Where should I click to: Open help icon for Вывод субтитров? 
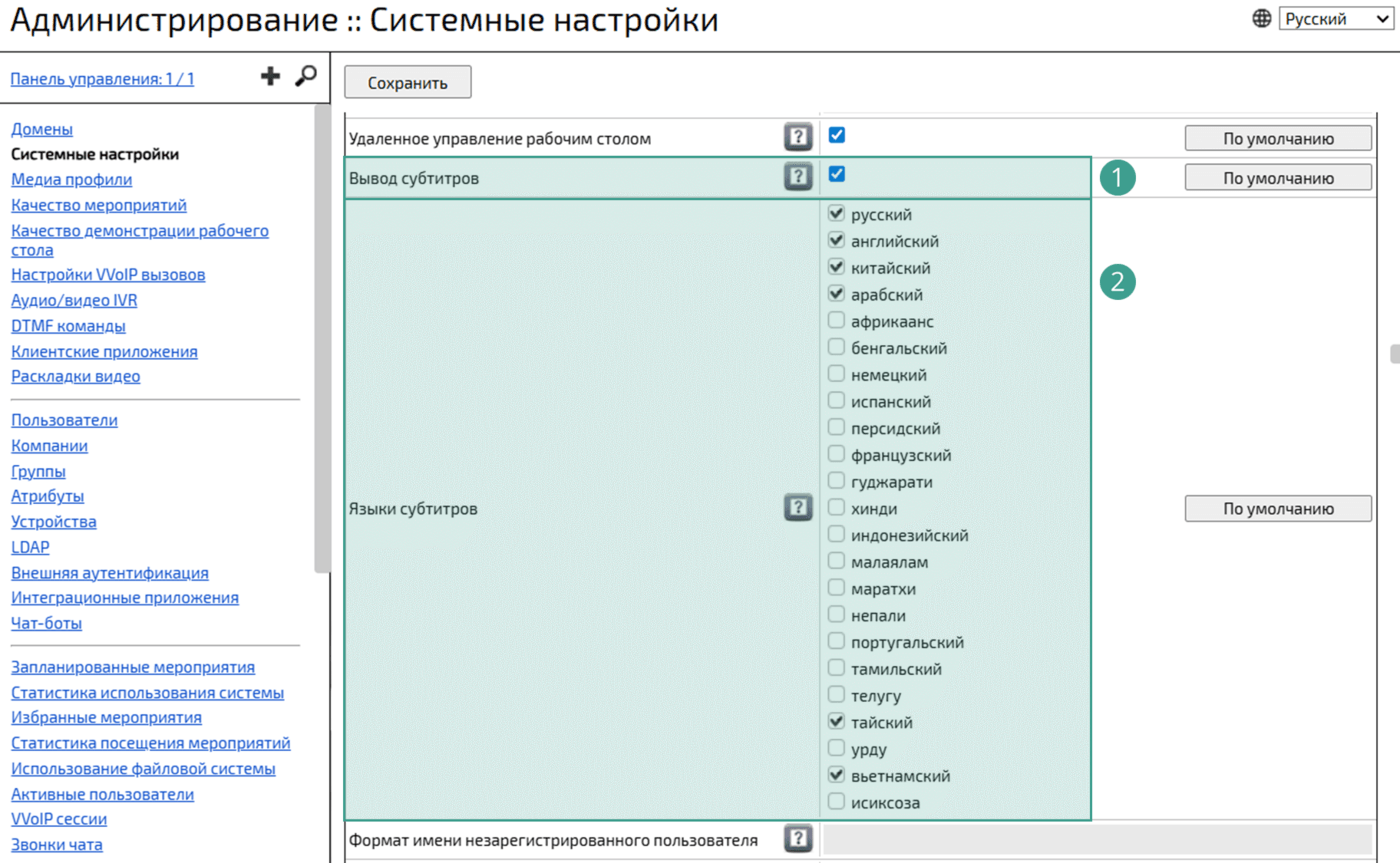[796, 178]
